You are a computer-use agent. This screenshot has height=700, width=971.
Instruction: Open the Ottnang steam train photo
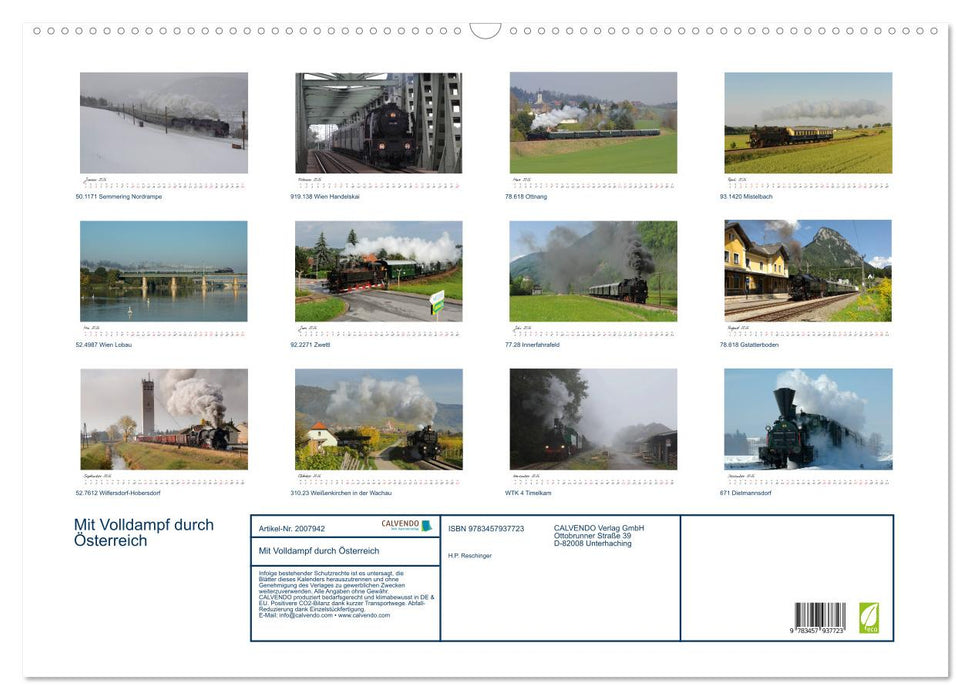(x=593, y=122)
